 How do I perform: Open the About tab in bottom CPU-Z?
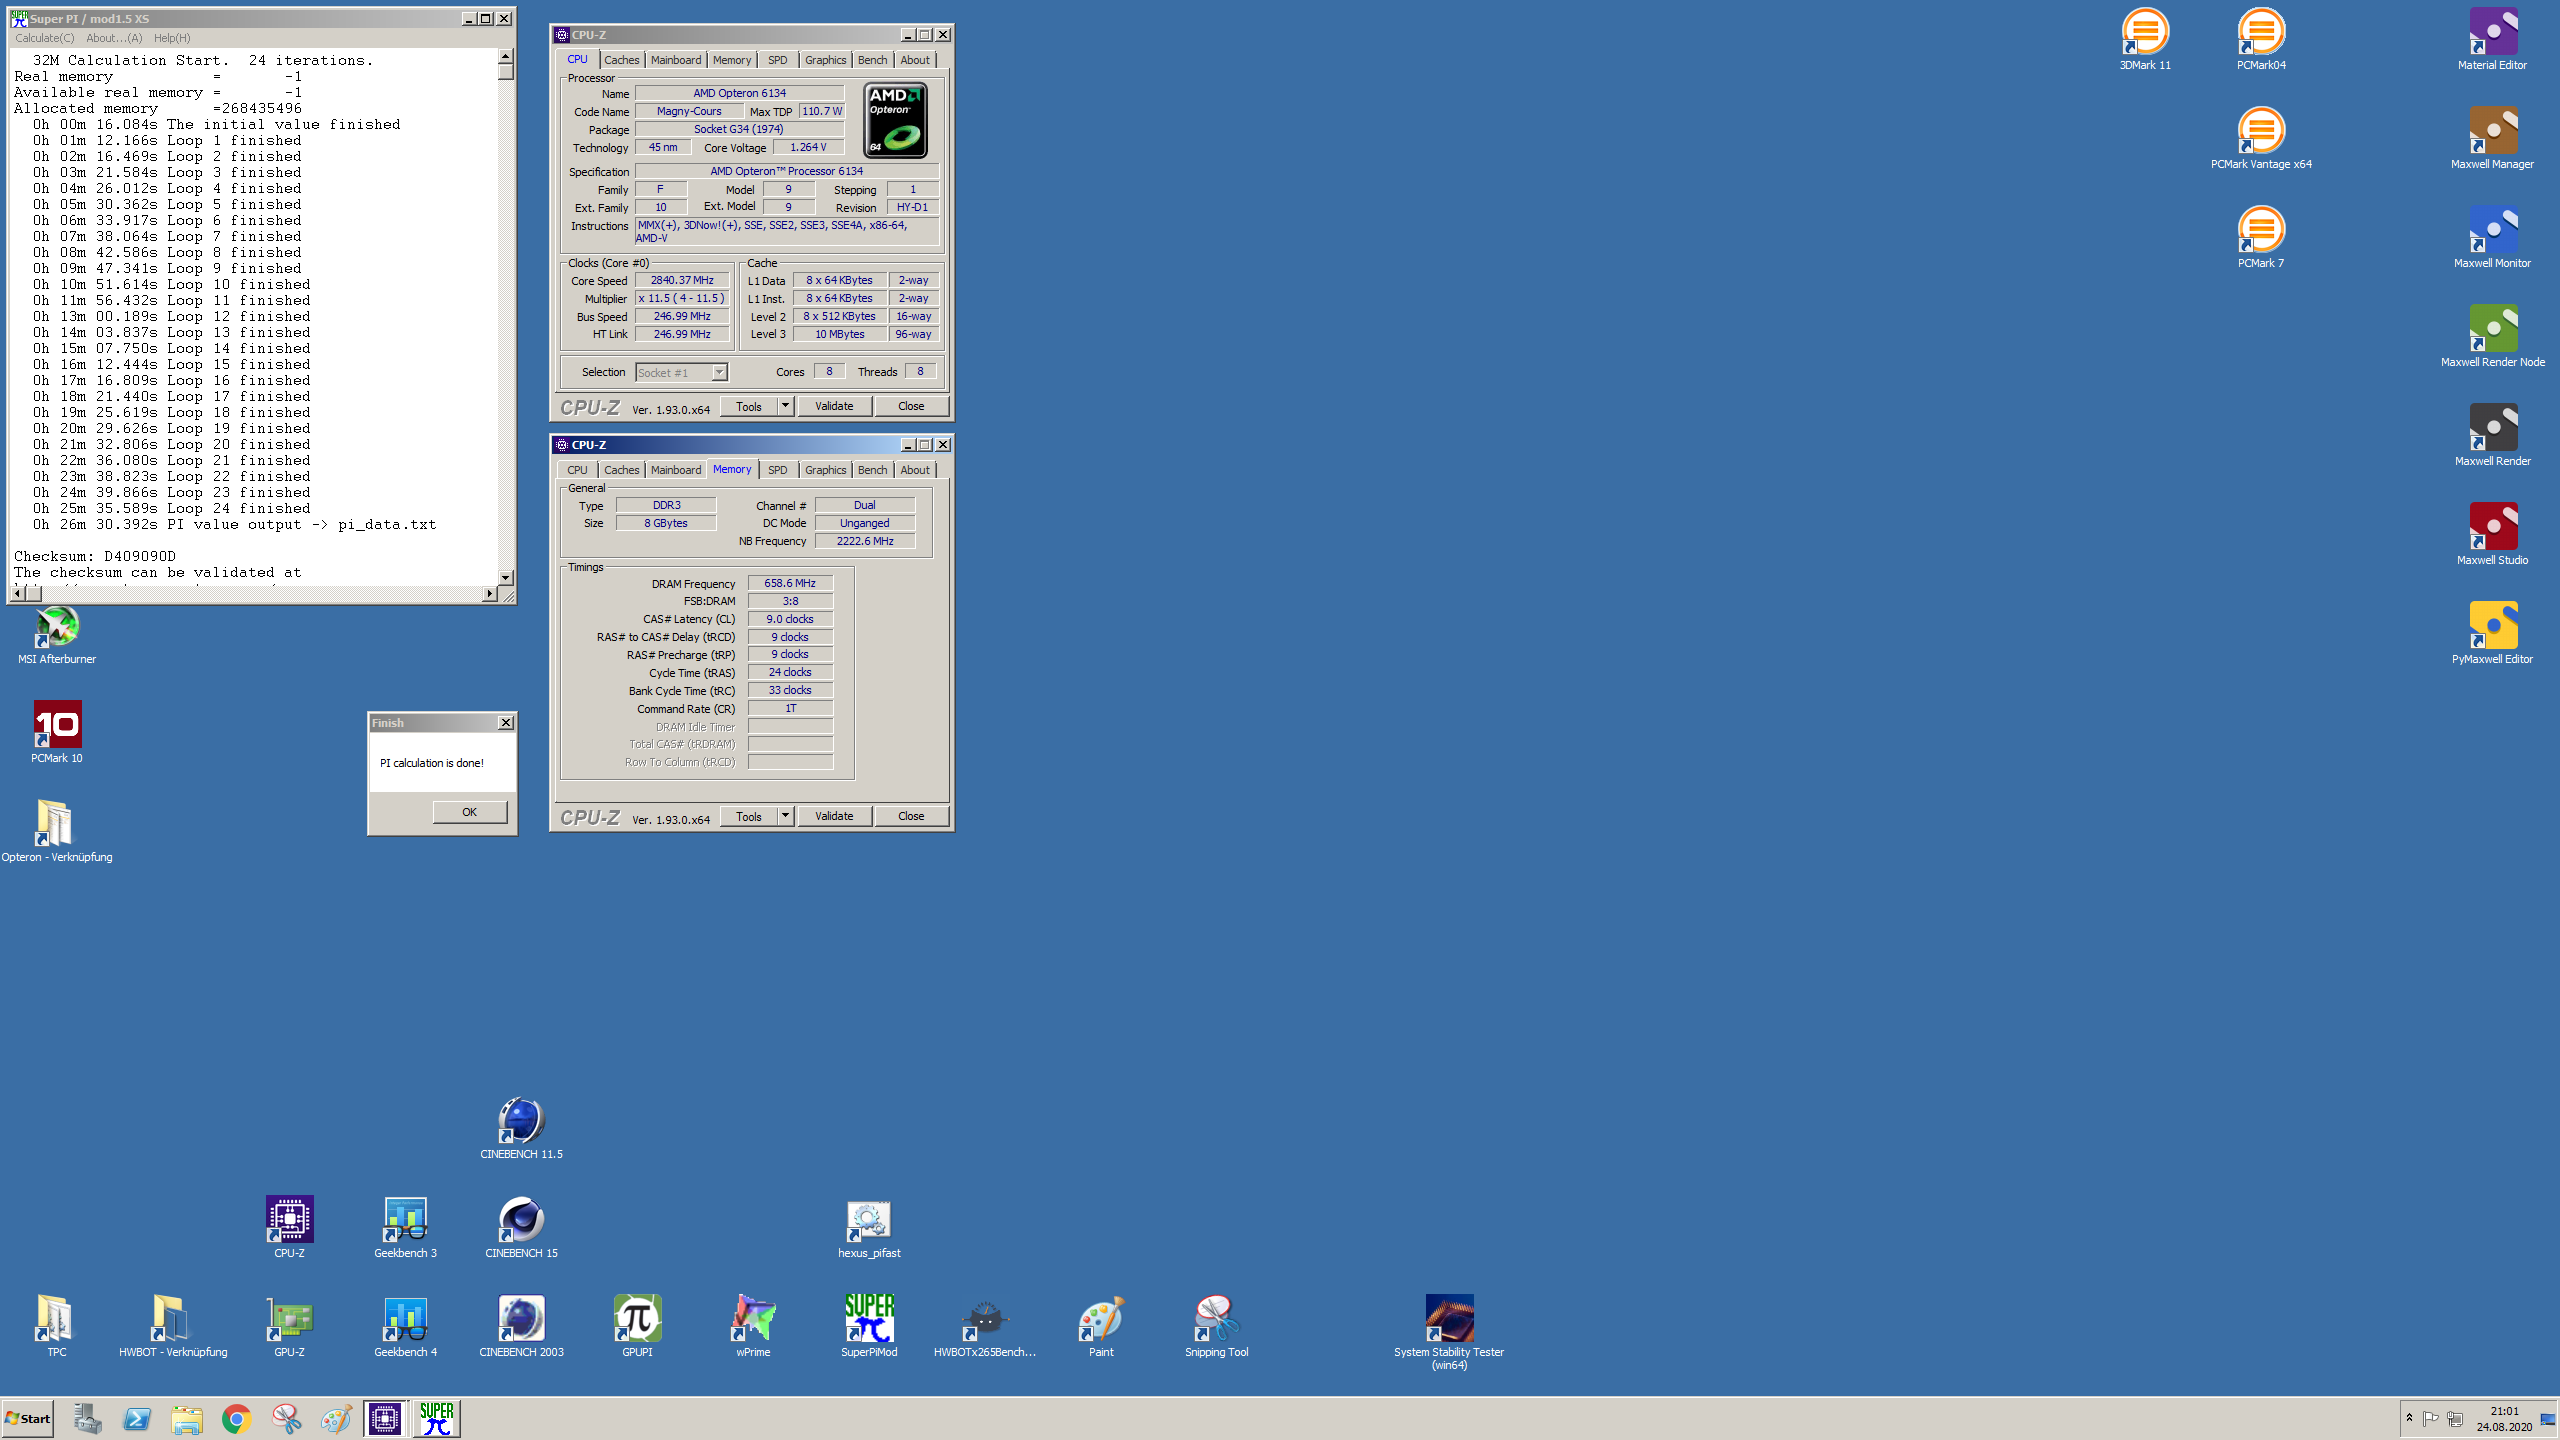click(914, 470)
